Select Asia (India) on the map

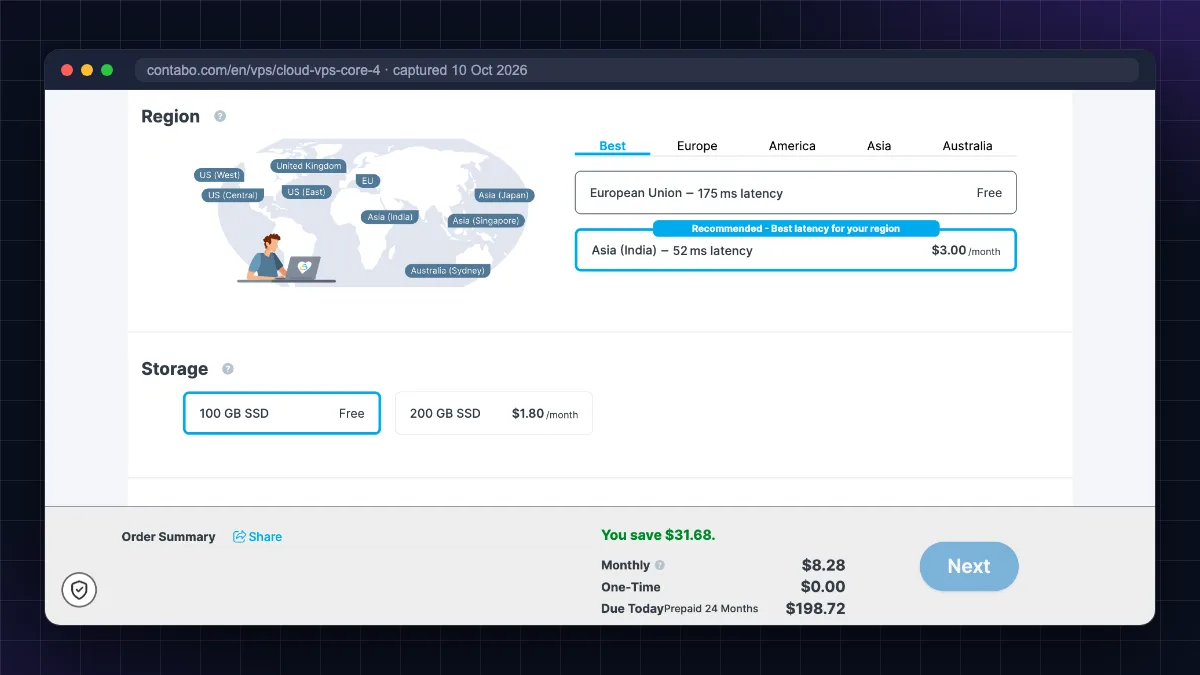(x=390, y=217)
